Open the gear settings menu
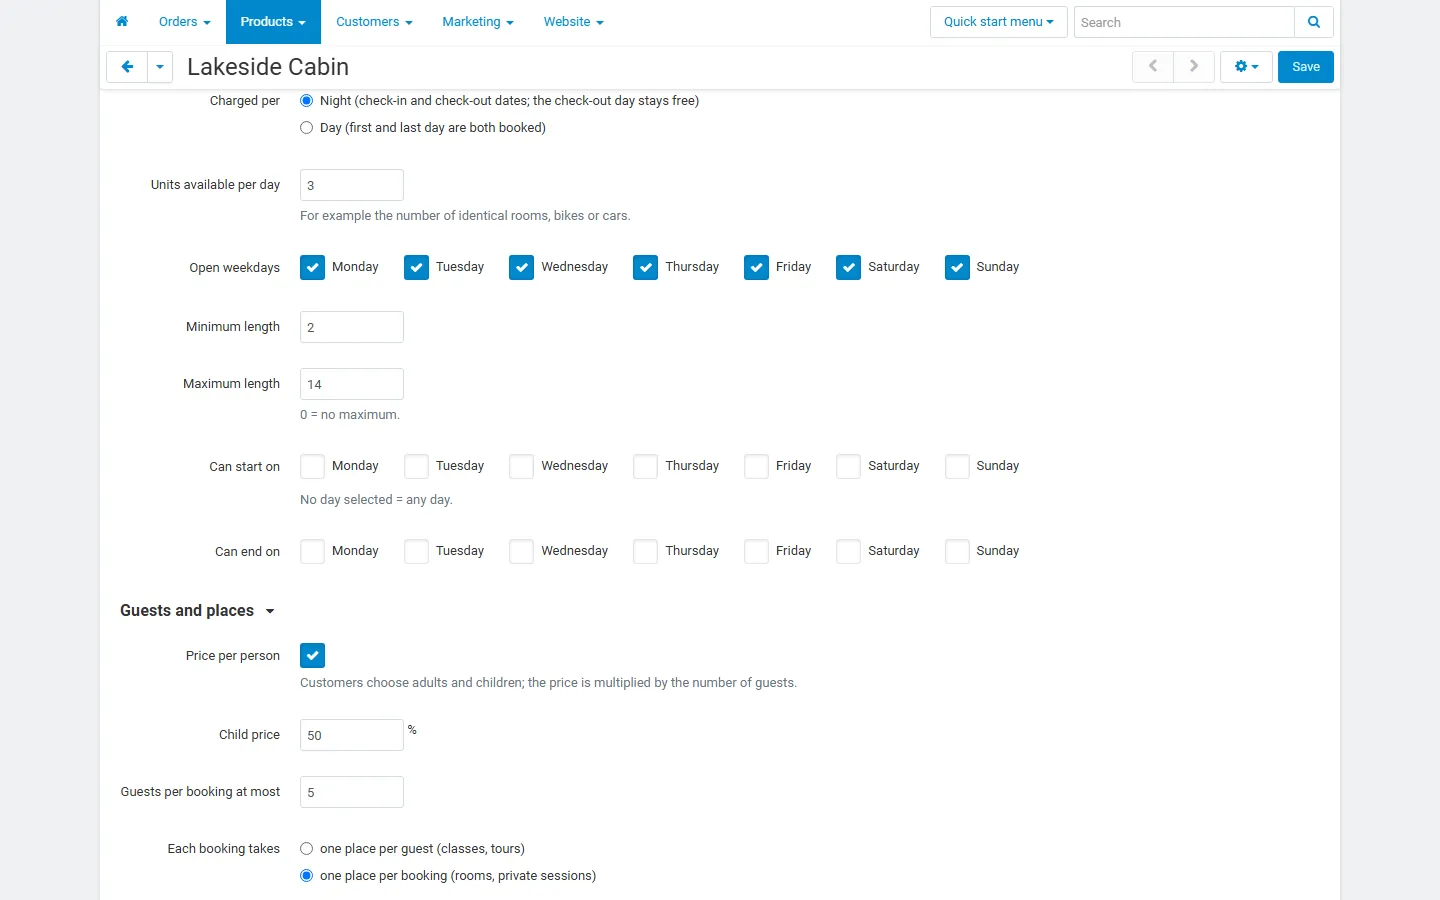1440x900 pixels. [x=1246, y=67]
